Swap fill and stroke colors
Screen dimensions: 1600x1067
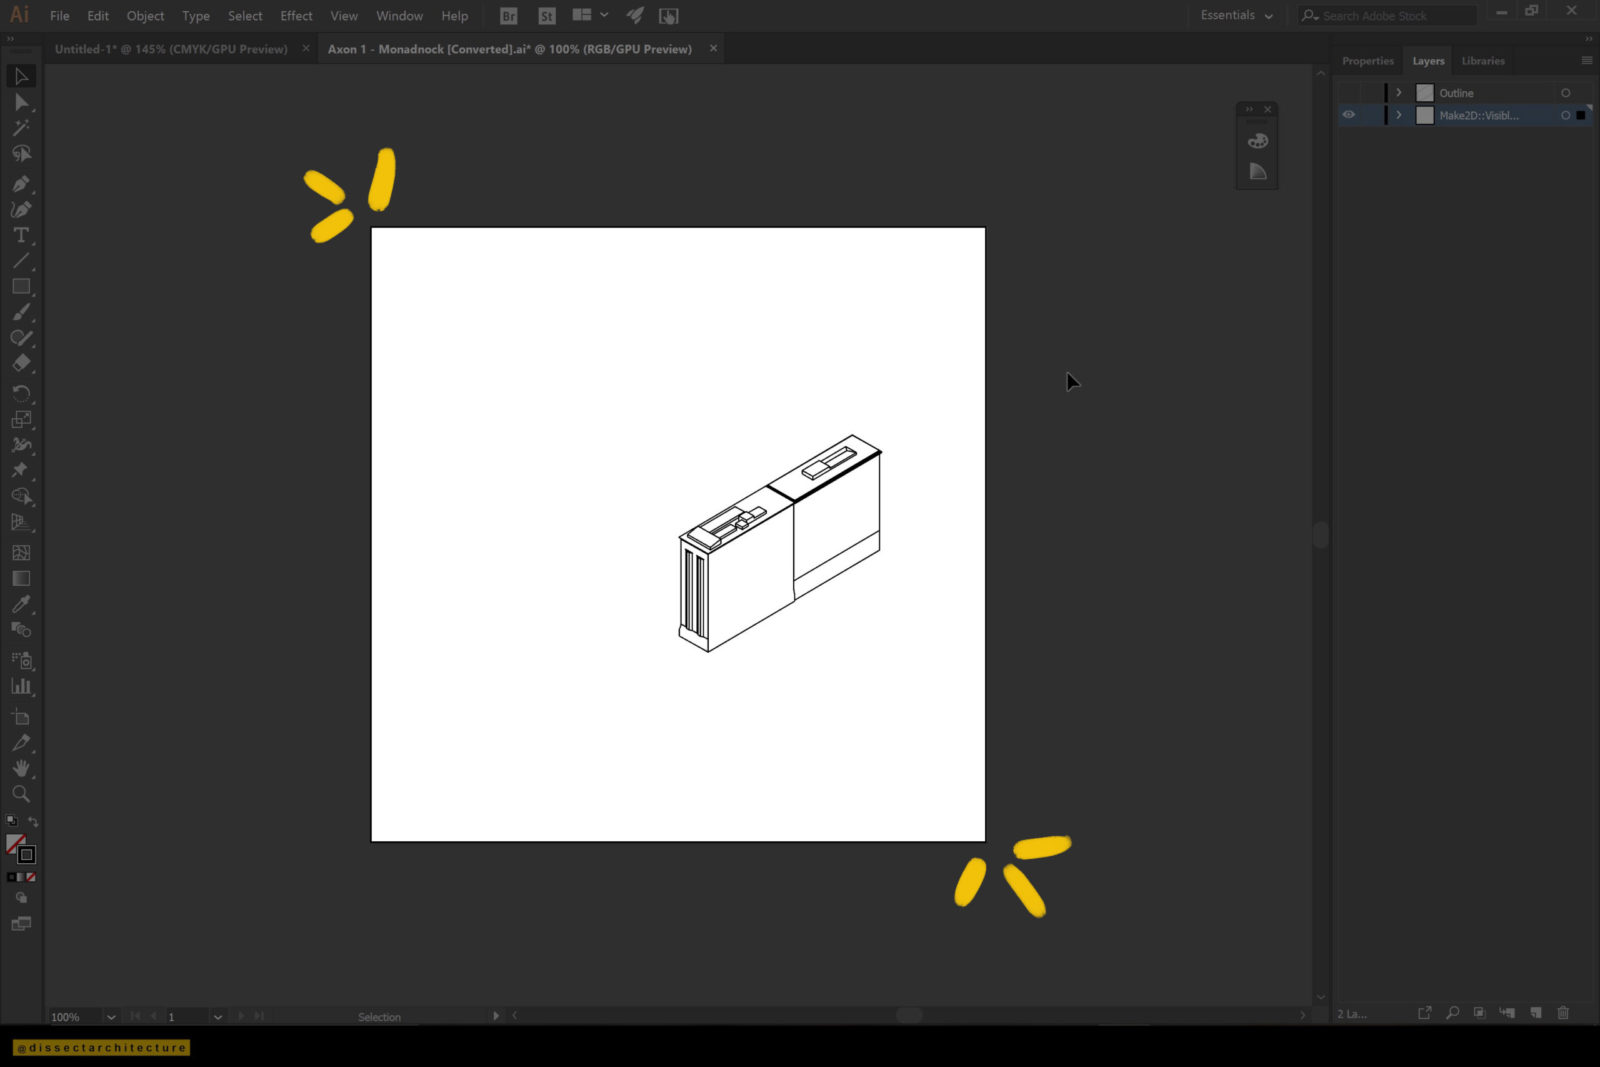(33, 822)
